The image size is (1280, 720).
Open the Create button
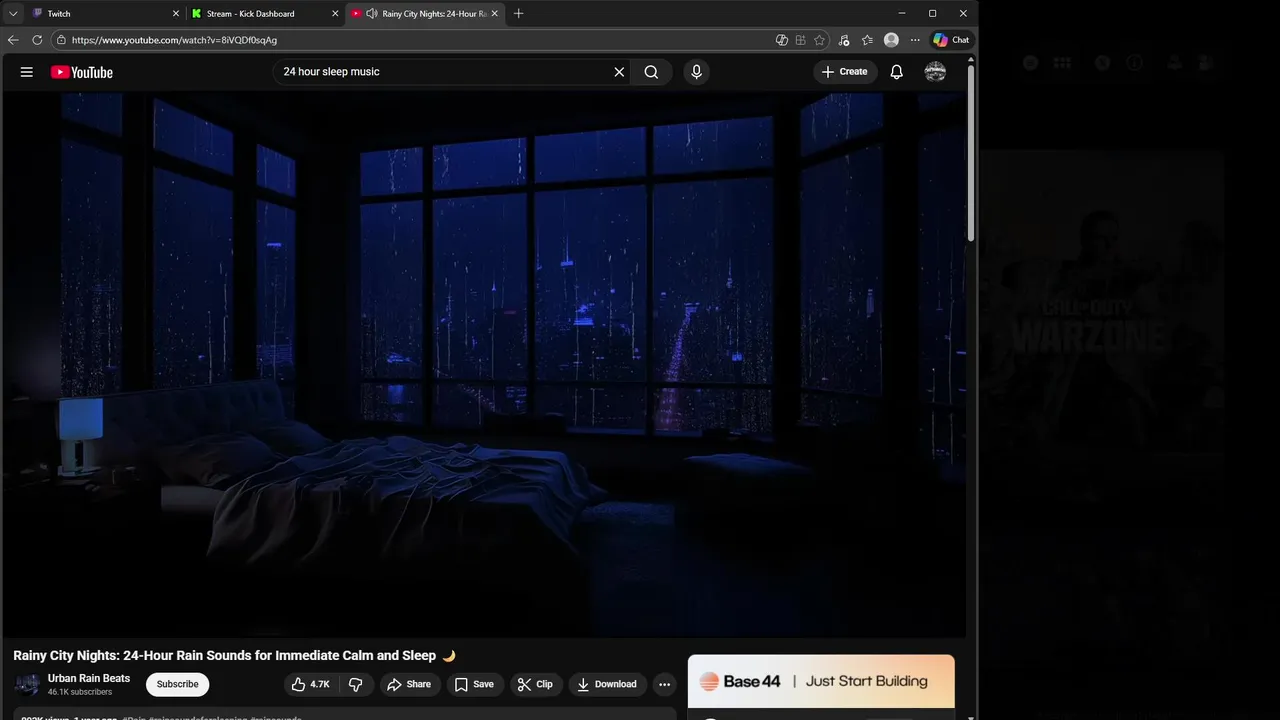tap(845, 72)
